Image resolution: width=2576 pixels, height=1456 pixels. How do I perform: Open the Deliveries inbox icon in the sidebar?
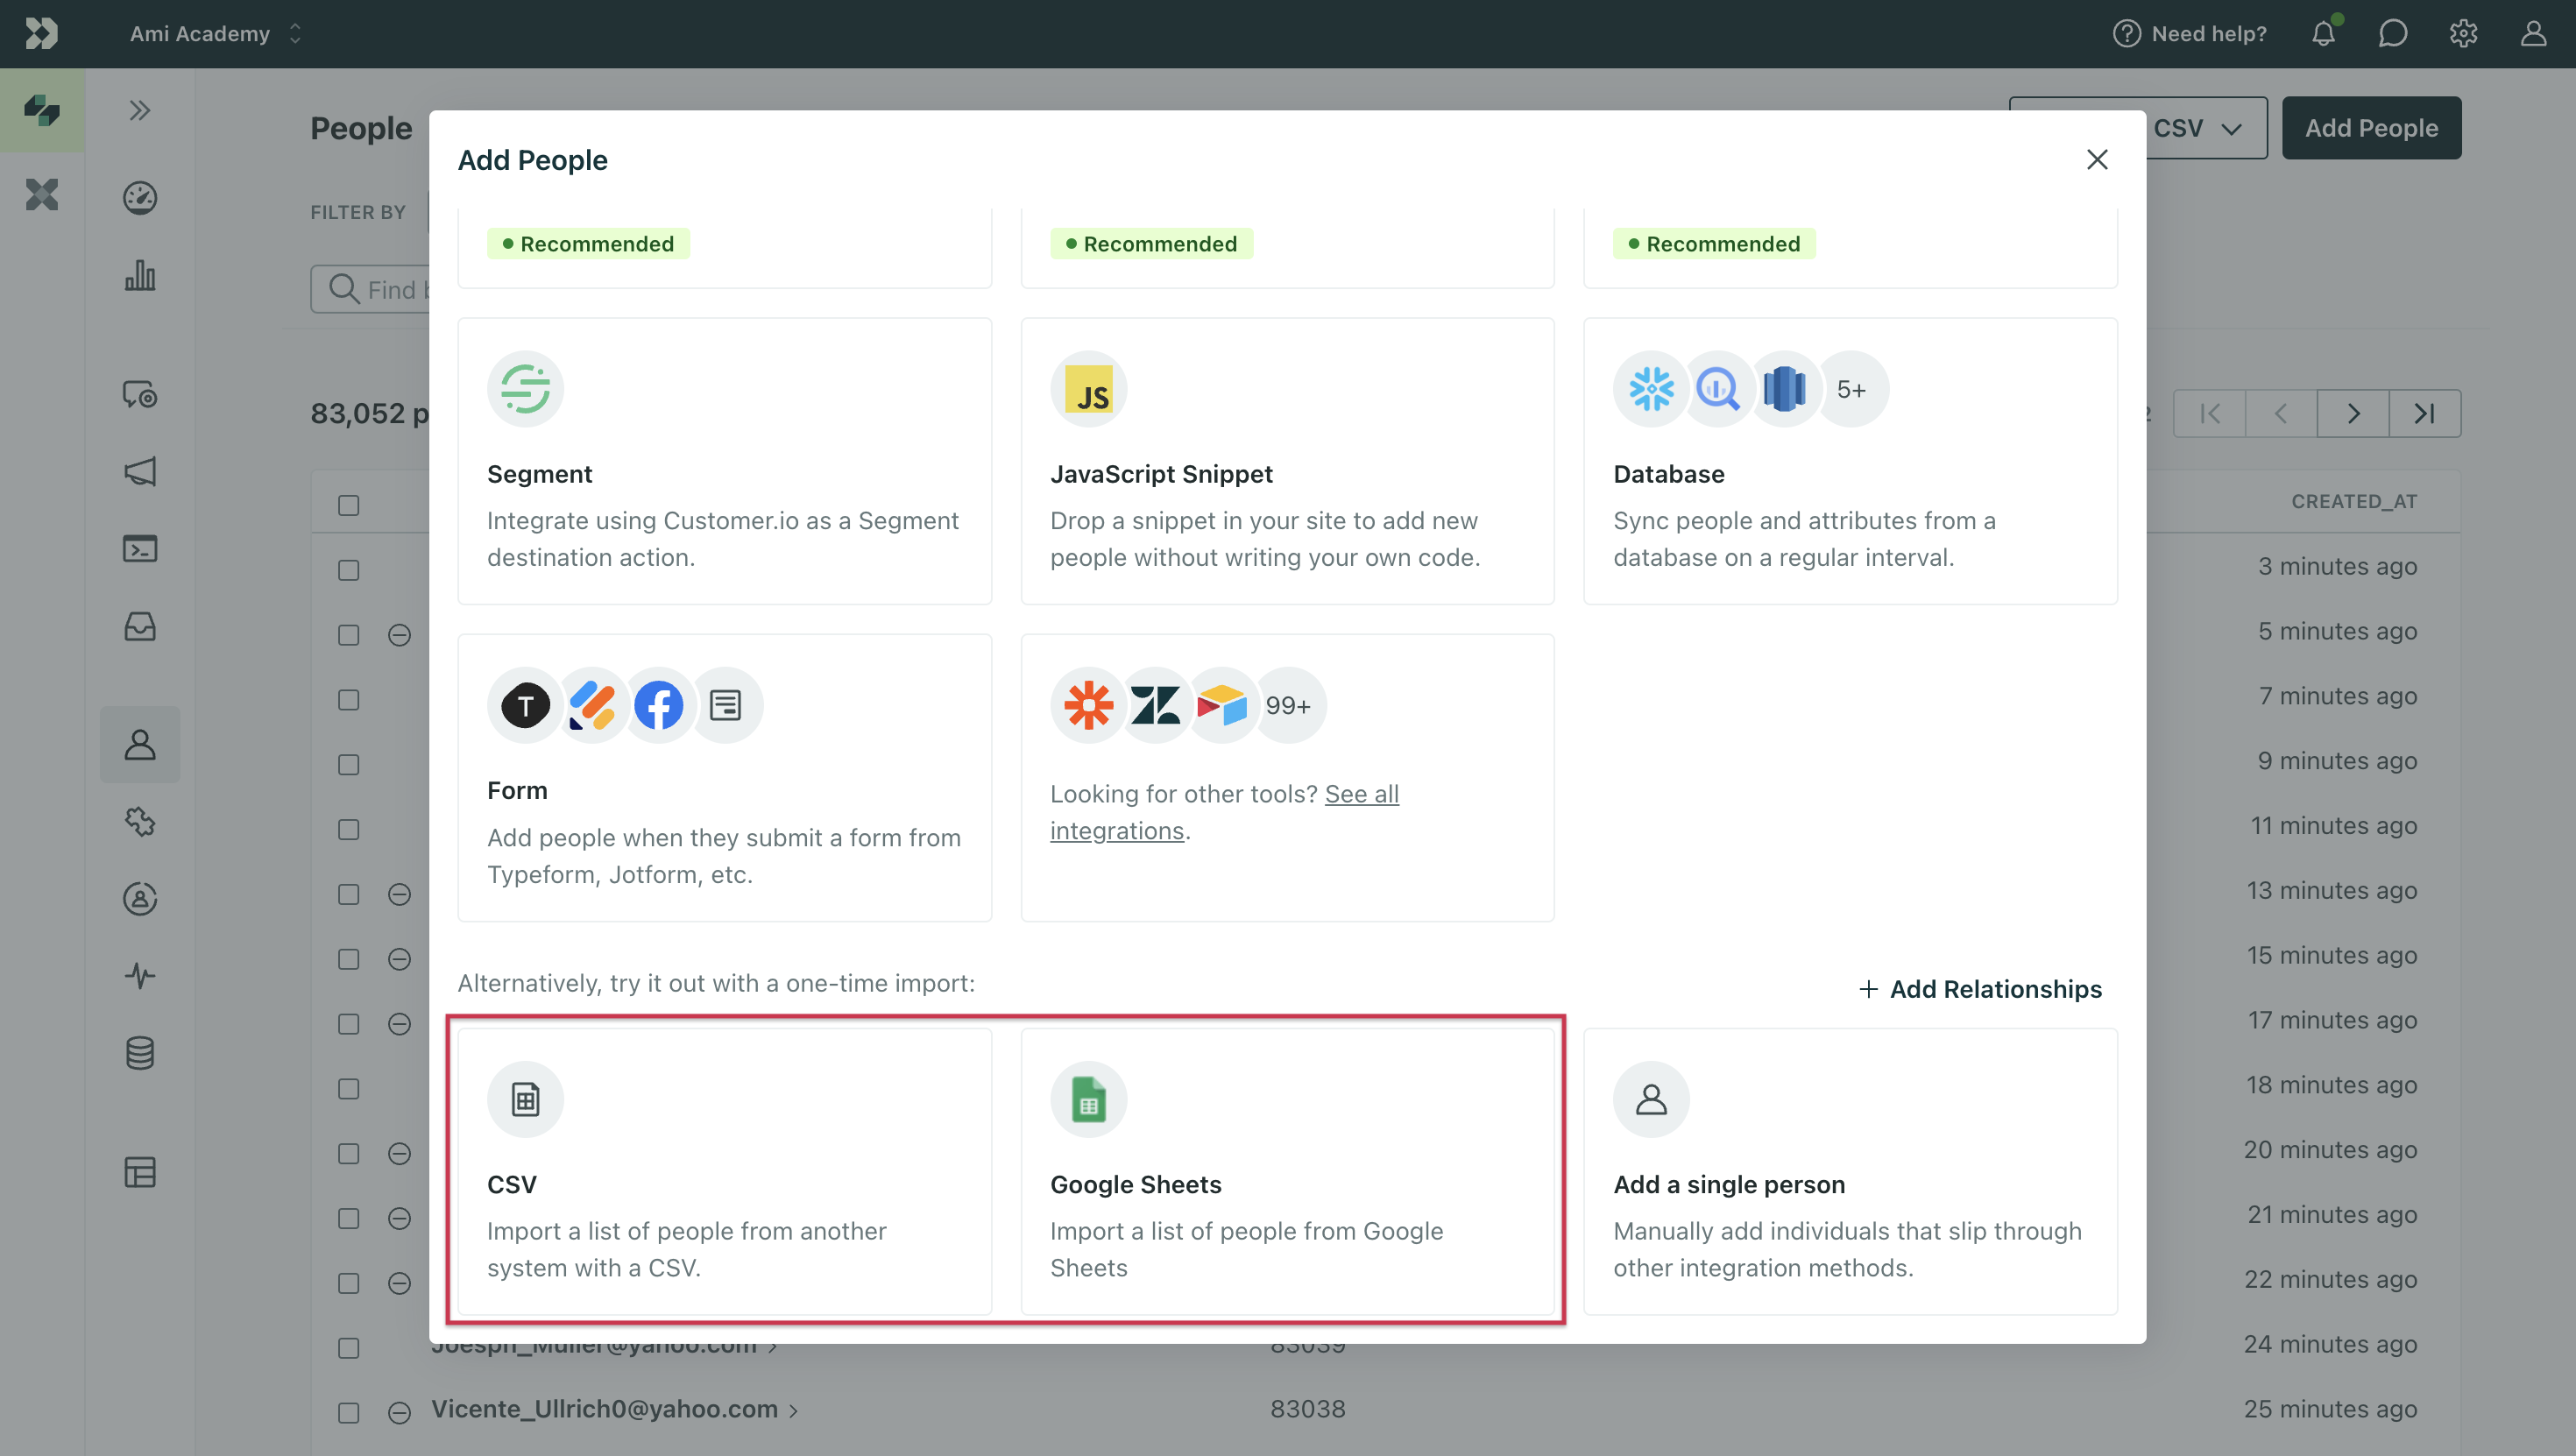point(140,626)
